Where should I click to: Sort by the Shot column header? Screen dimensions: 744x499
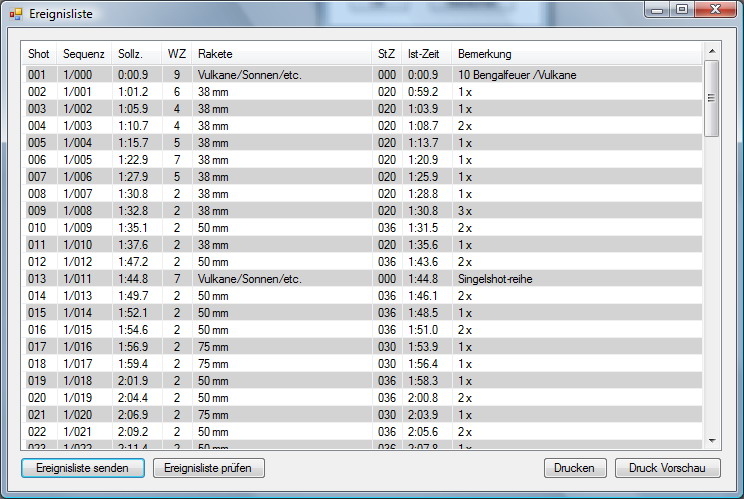coord(39,54)
